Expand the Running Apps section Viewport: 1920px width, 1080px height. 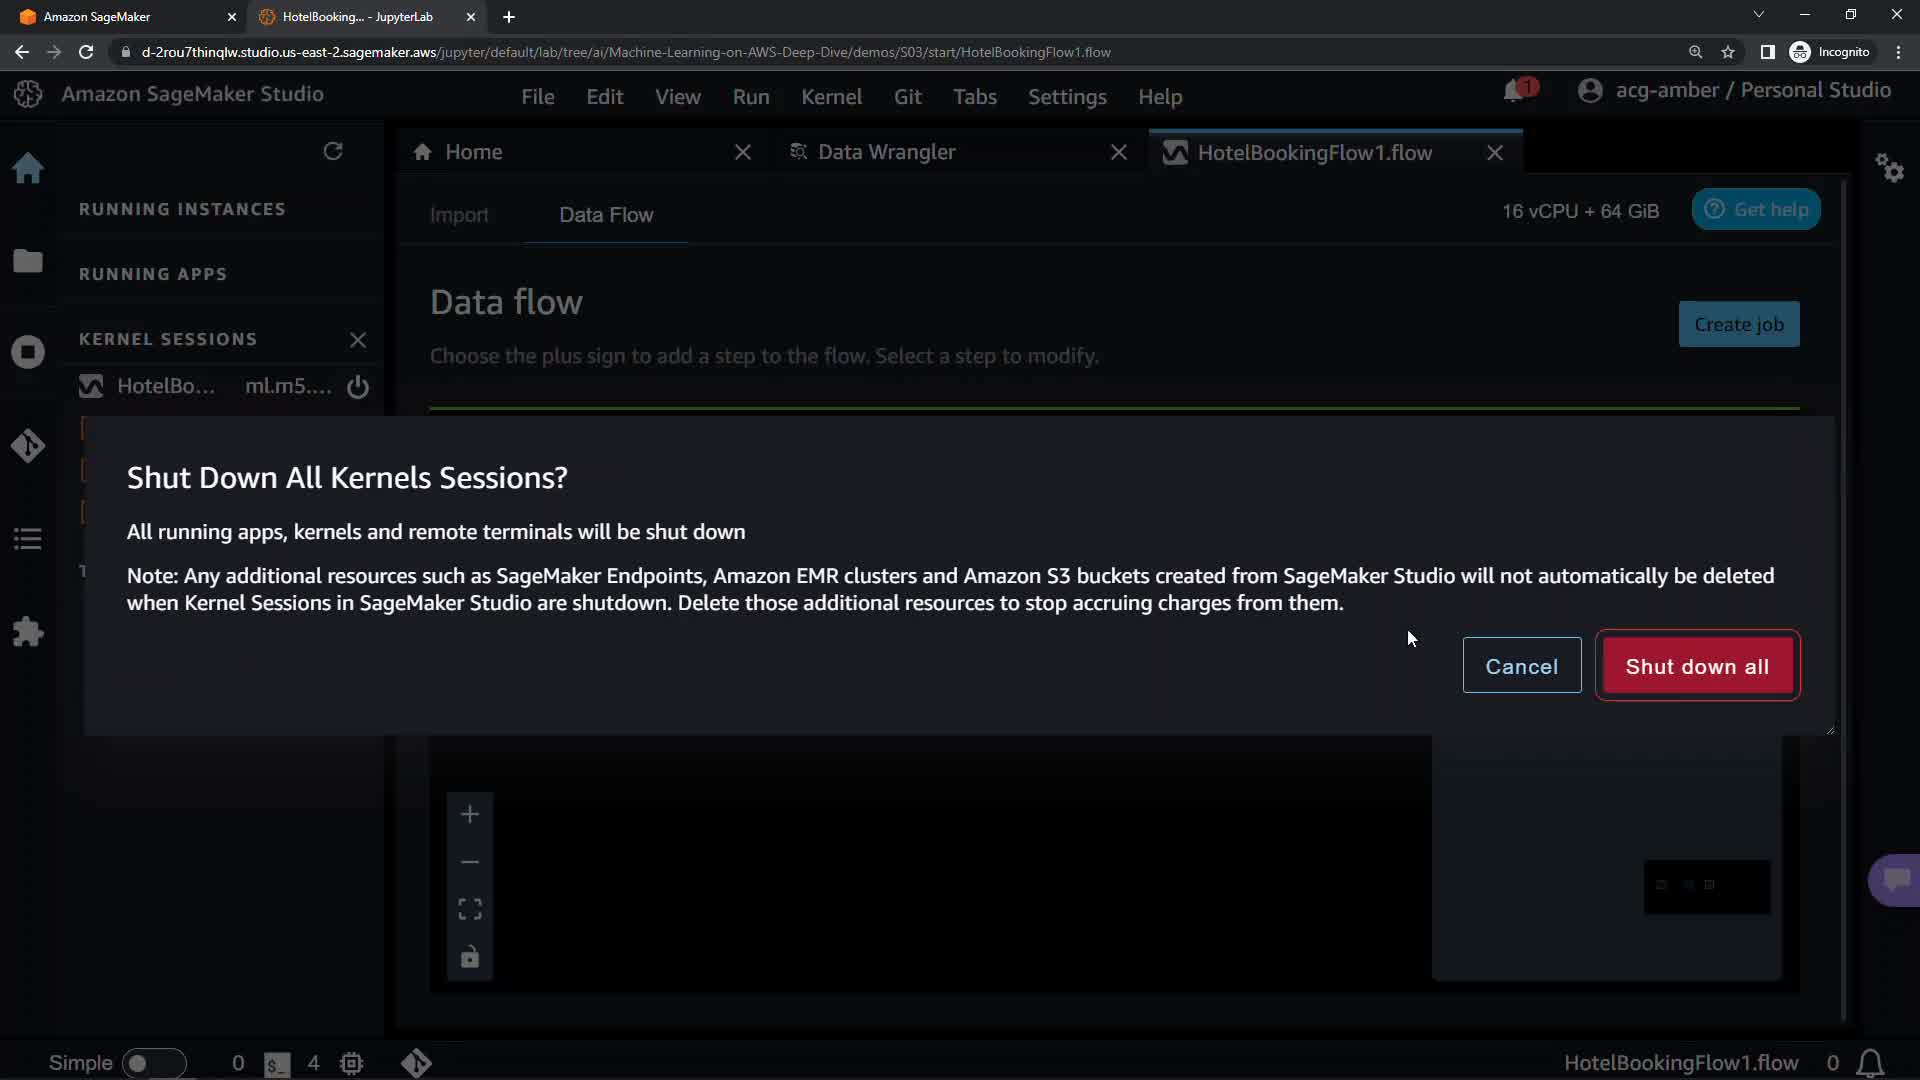(x=153, y=274)
